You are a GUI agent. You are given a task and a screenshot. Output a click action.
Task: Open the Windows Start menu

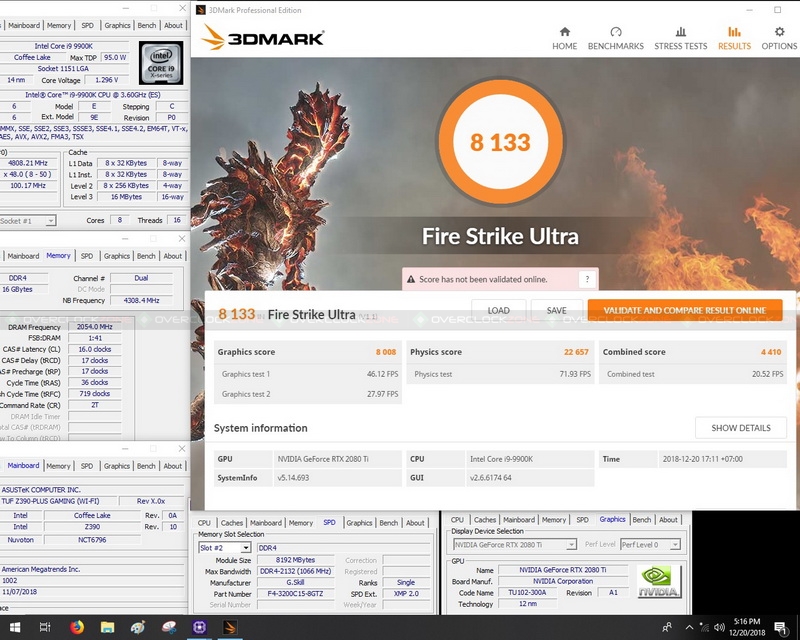[15, 627]
